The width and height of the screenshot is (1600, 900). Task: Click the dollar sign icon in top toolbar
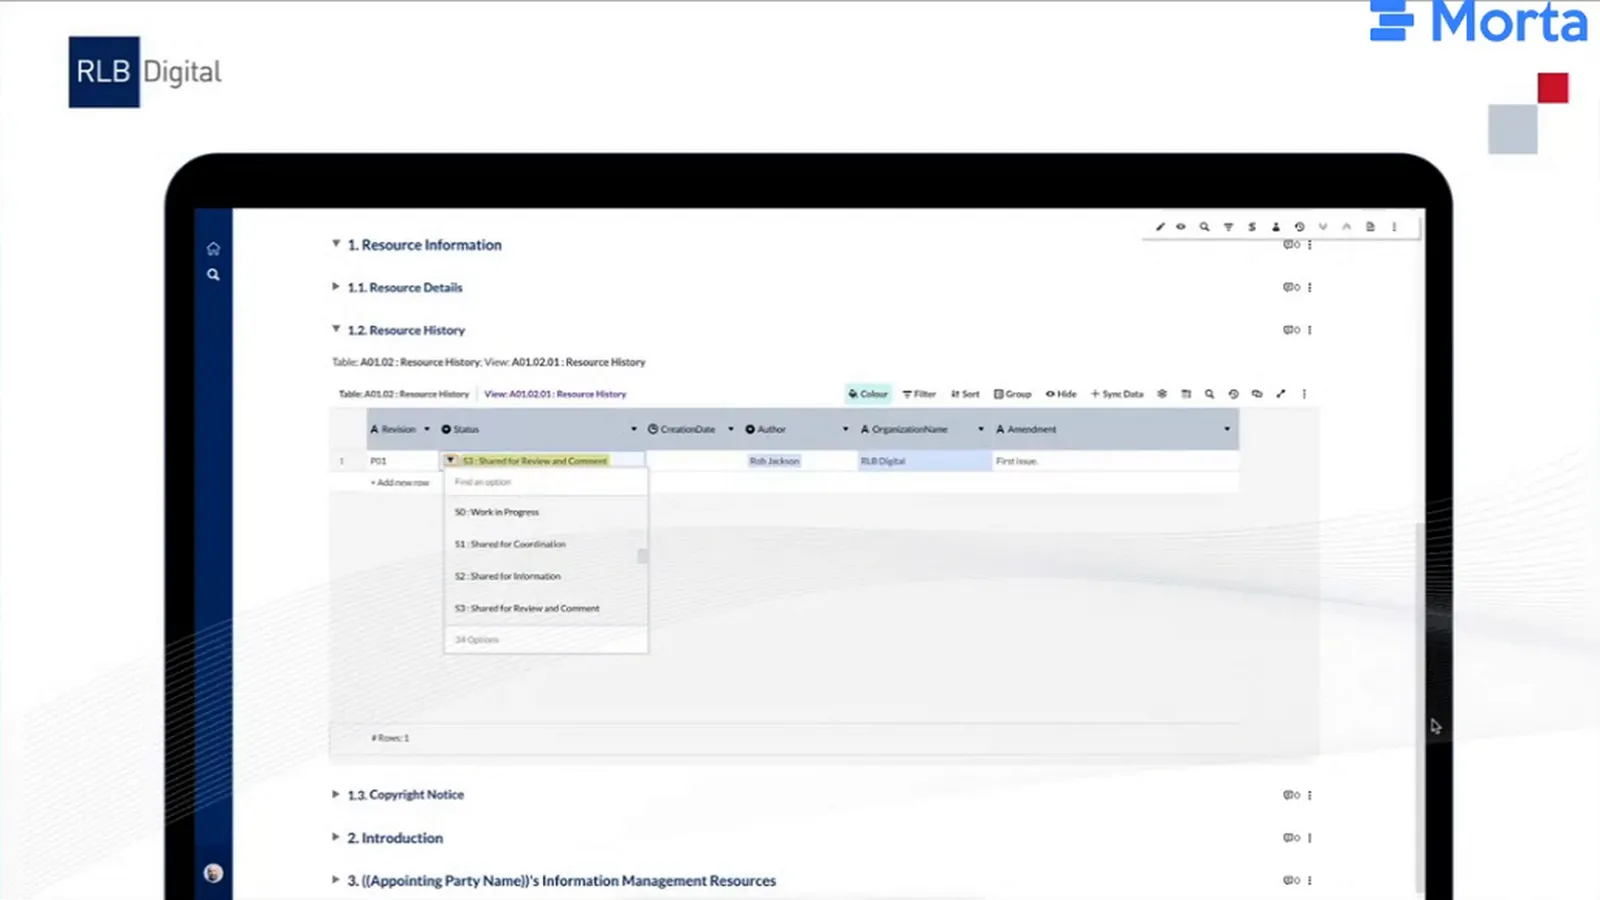click(x=1252, y=227)
